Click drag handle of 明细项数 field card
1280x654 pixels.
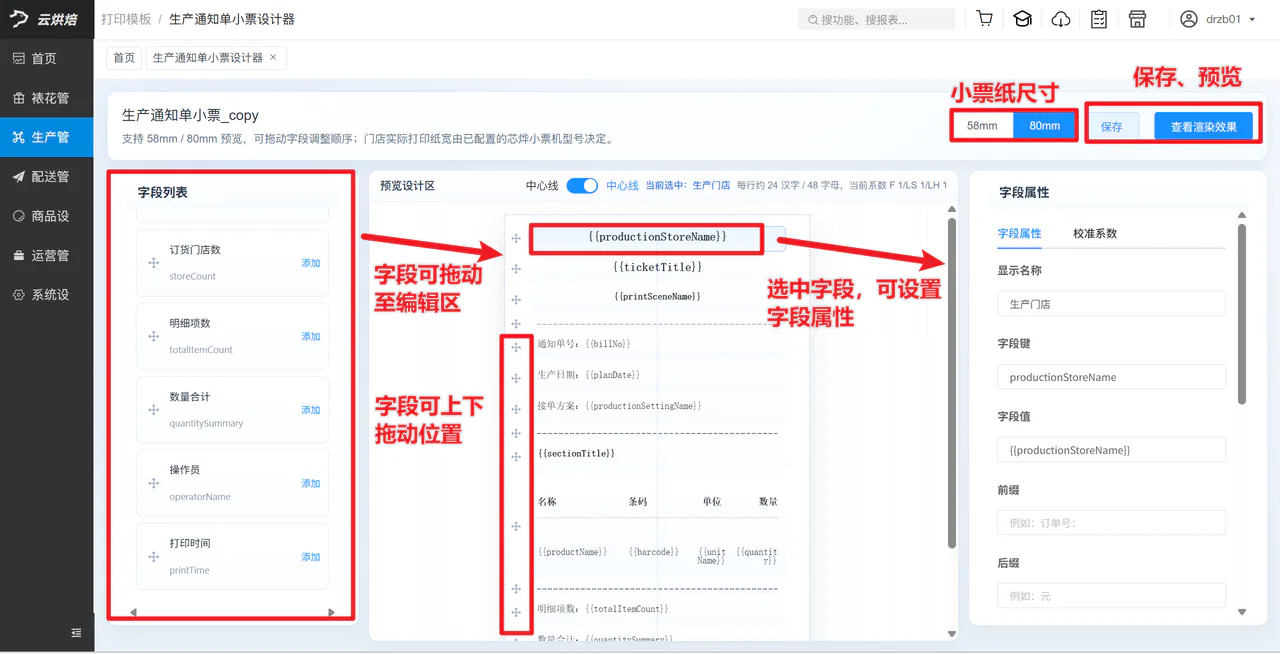point(154,337)
